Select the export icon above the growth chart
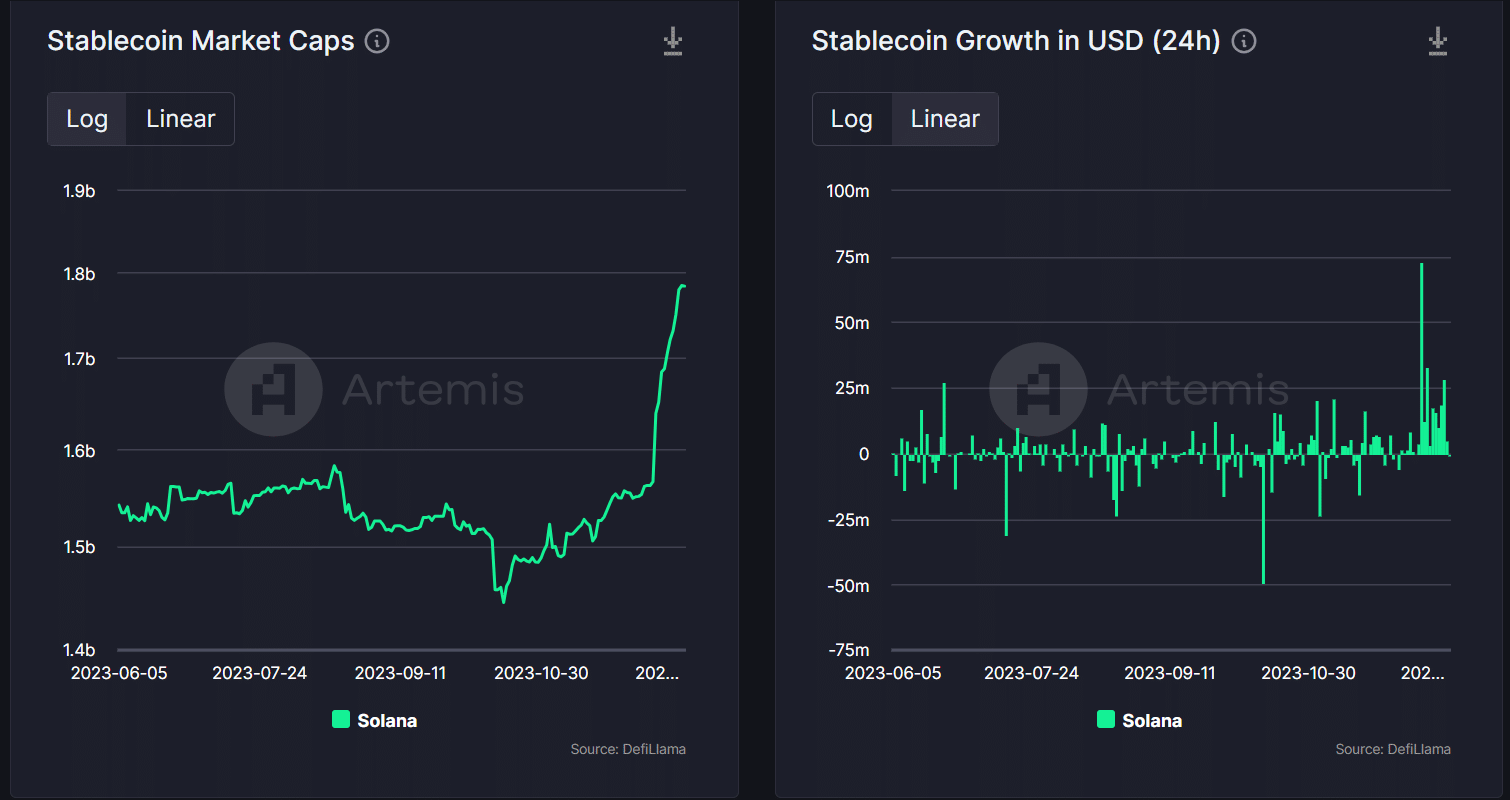This screenshot has width=1510, height=800. (x=1437, y=41)
